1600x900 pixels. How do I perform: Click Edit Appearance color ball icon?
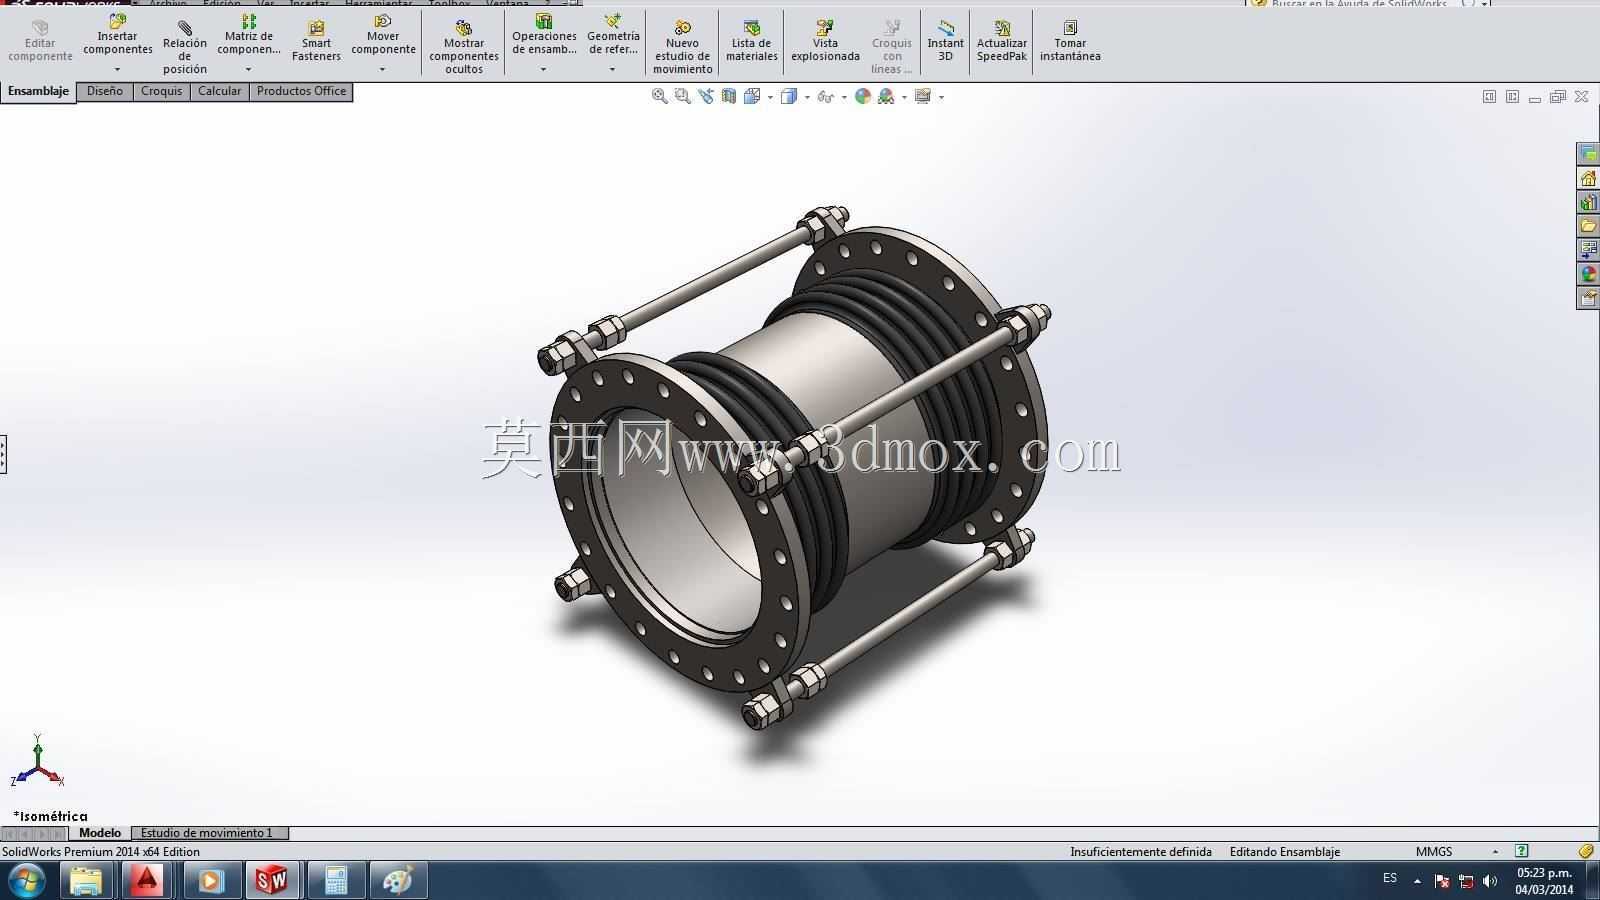click(x=862, y=96)
